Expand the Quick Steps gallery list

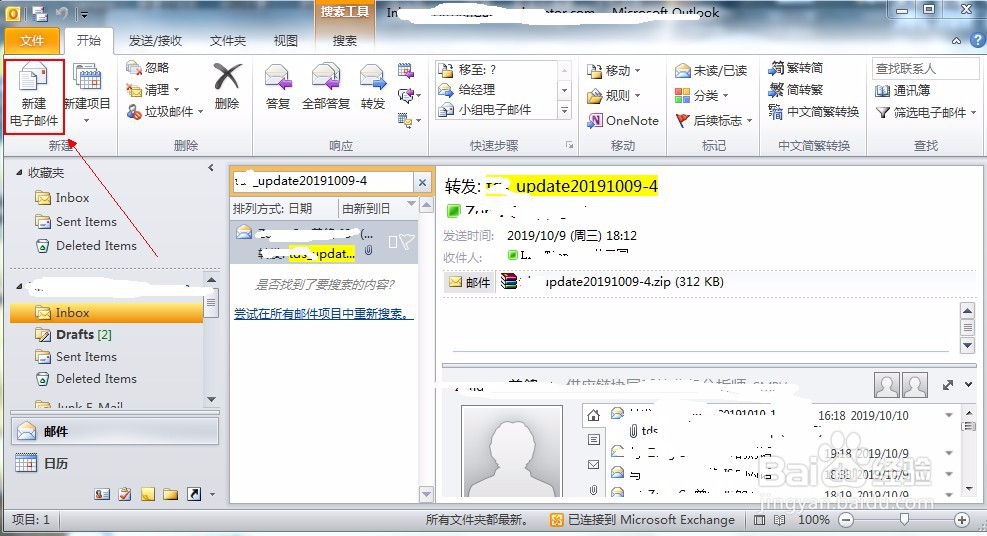coord(565,110)
